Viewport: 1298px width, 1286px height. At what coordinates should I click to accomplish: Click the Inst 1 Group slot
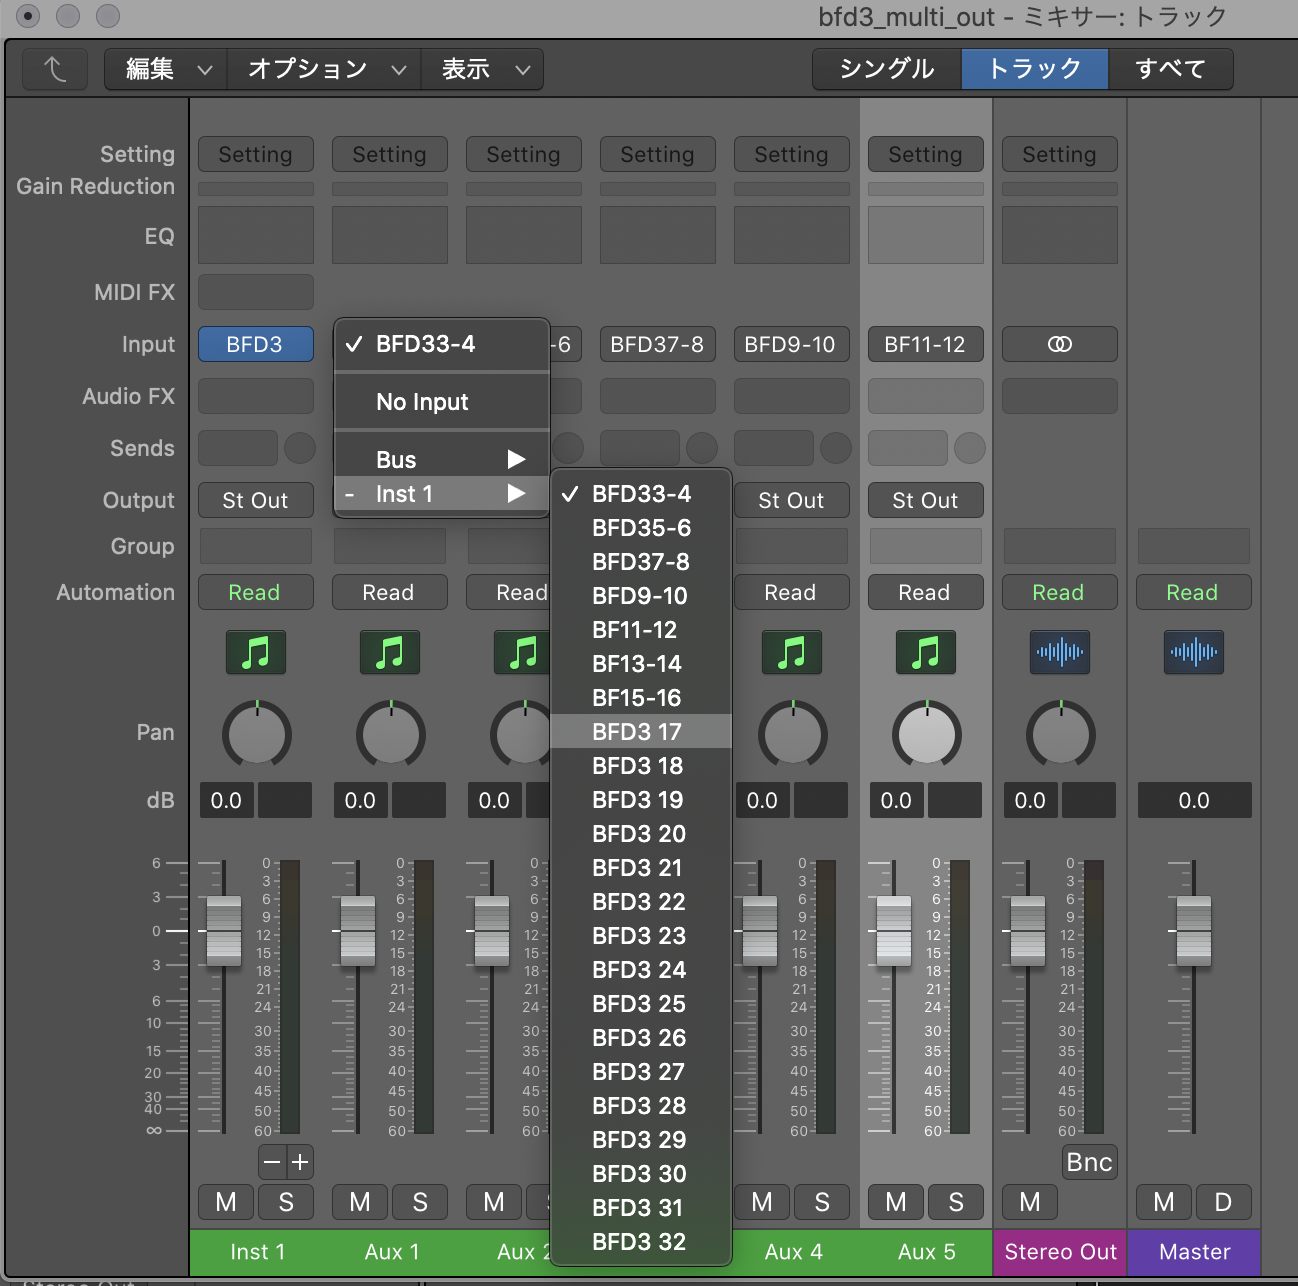point(256,546)
